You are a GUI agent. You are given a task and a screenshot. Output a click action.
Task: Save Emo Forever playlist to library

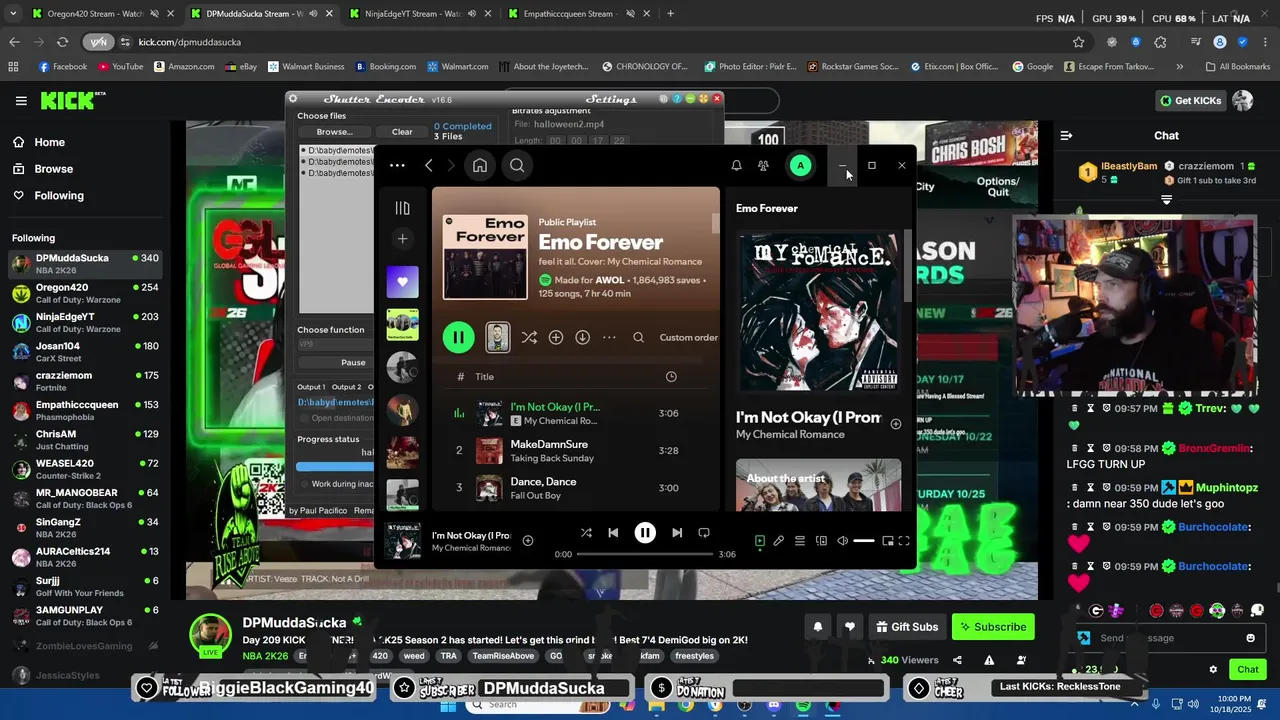tap(556, 337)
